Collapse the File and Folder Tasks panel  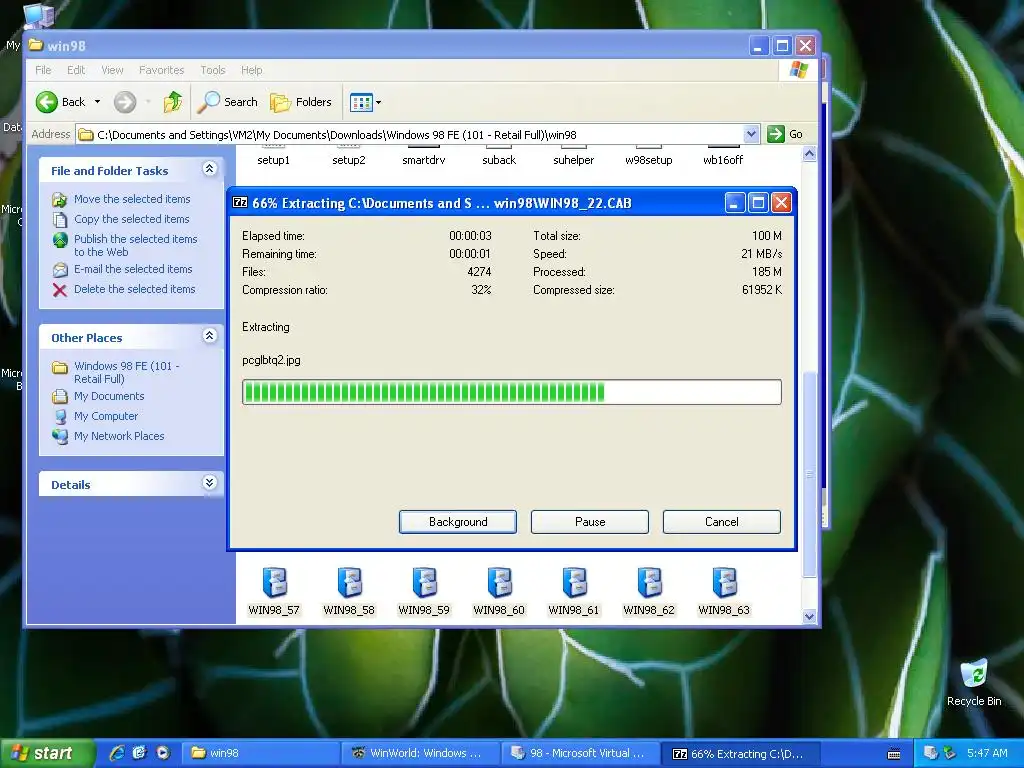209,169
